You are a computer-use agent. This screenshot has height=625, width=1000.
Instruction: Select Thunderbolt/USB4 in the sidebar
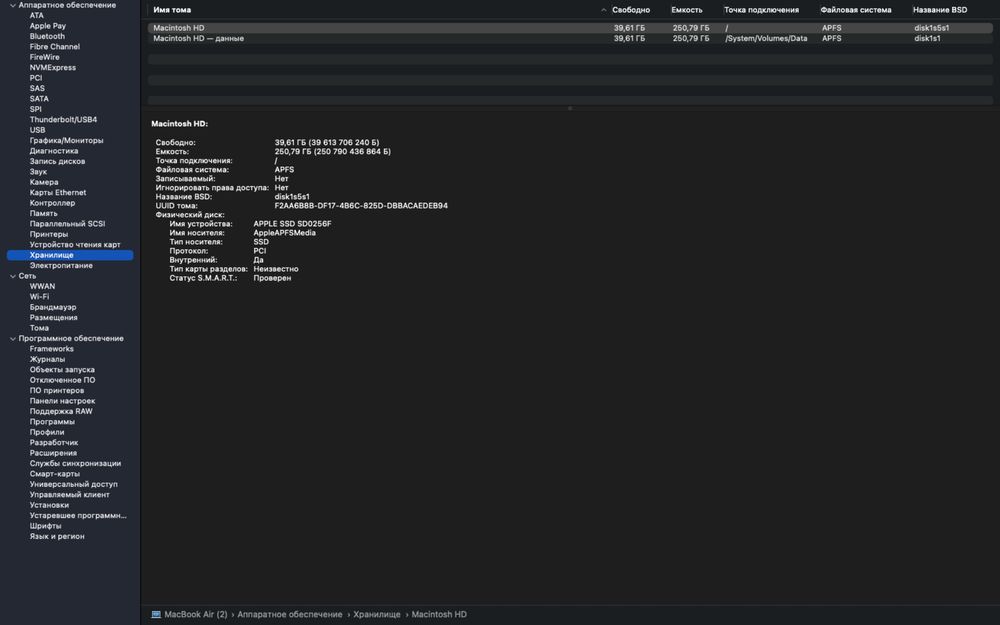click(x=63, y=120)
